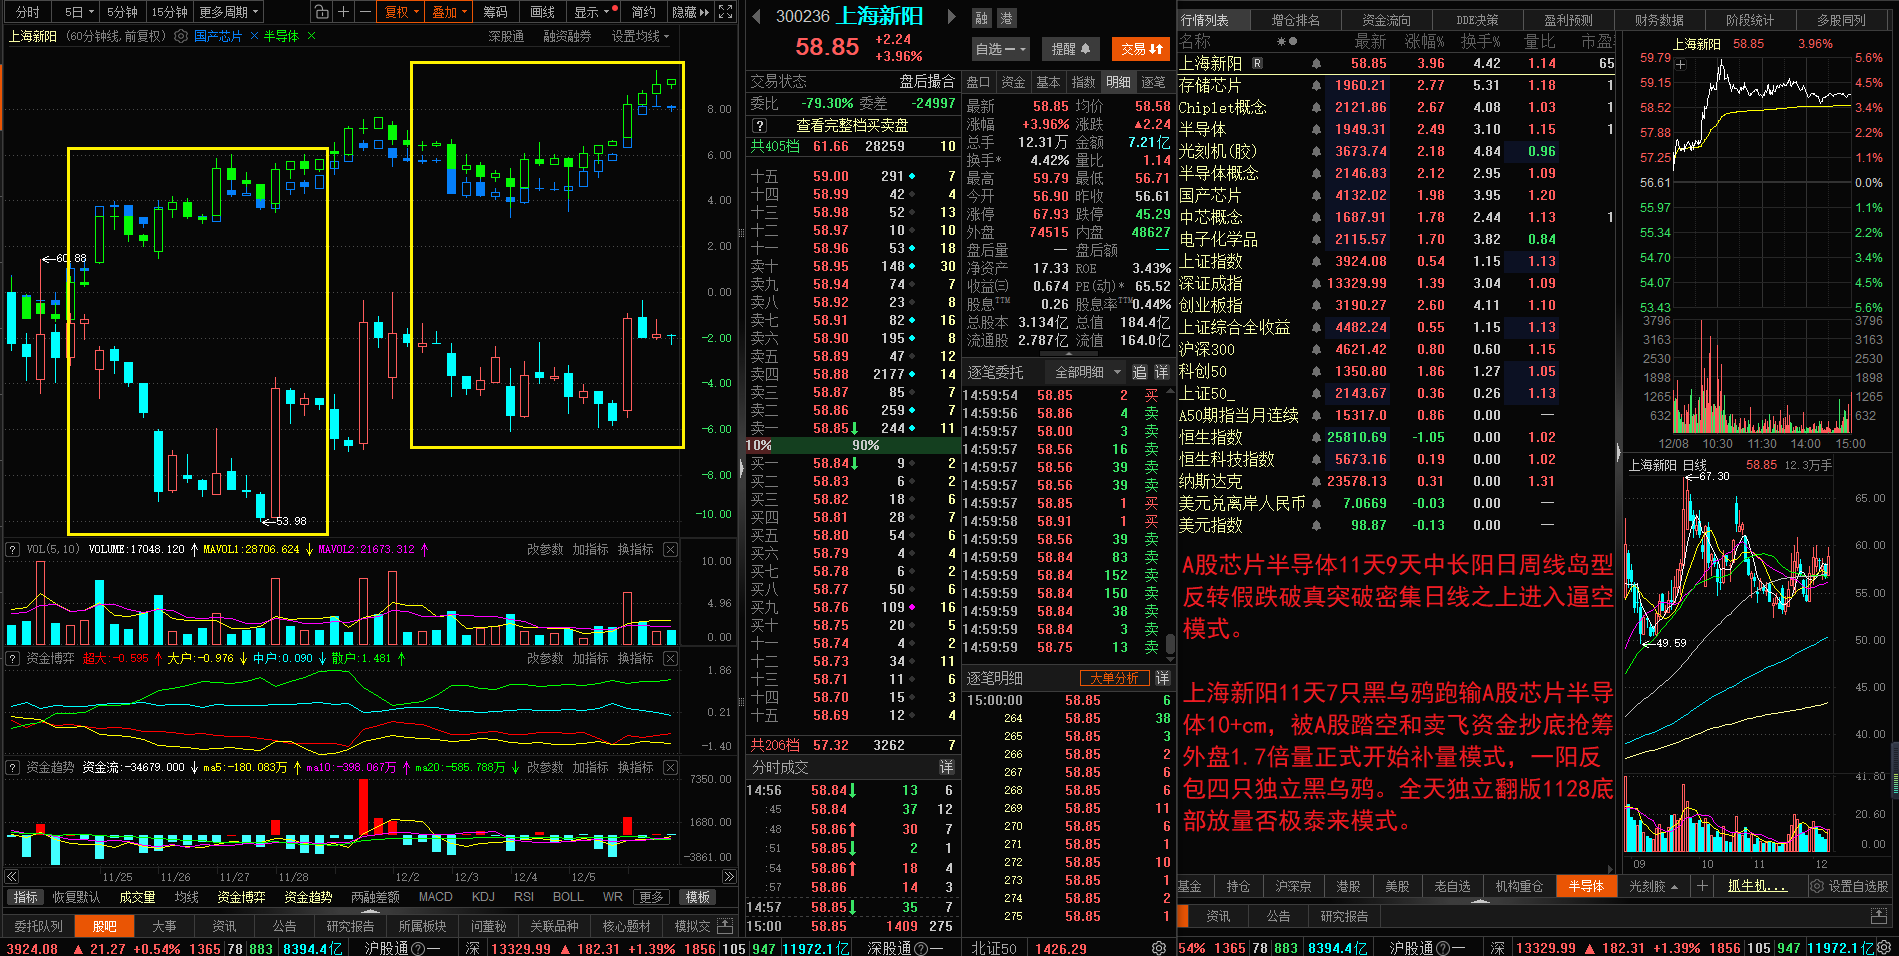Open 自选 watchlist dropdown
Viewport: 1899px width, 956px height.
[x=1000, y=48]
